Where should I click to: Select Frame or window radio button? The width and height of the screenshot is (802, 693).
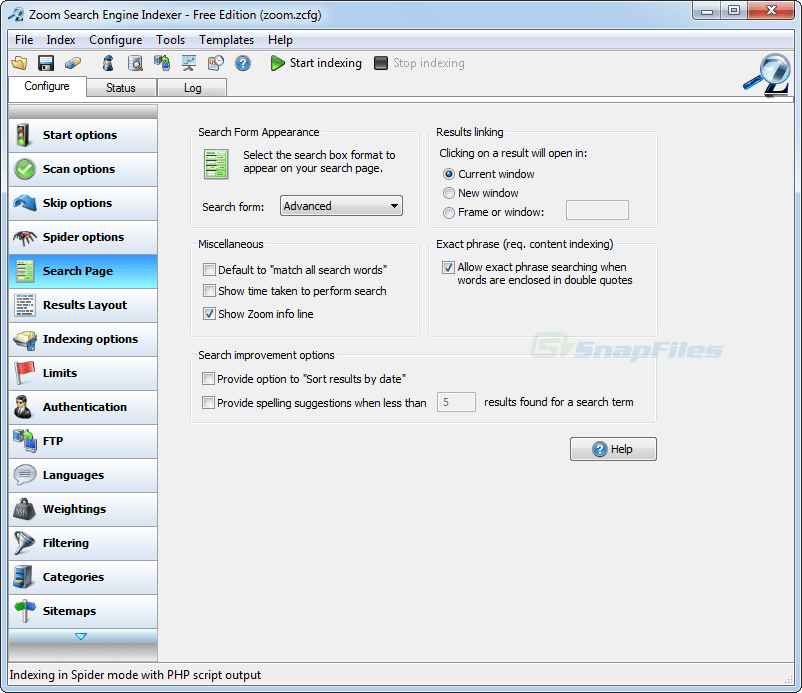coord(449,213)
